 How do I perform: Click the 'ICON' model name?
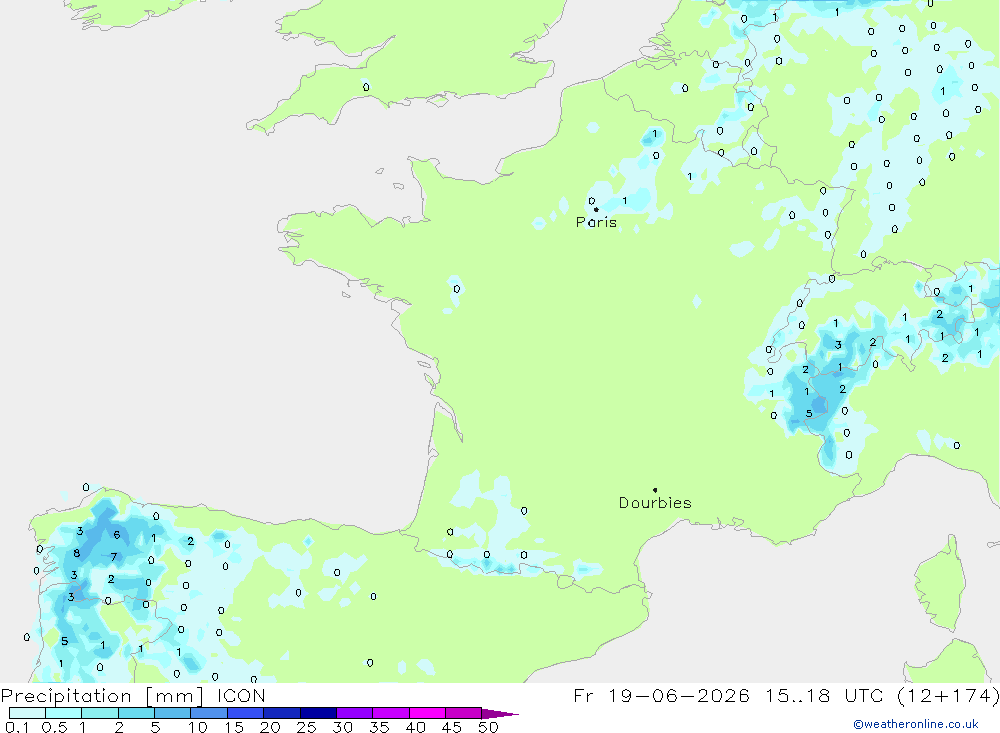[241, 695]
